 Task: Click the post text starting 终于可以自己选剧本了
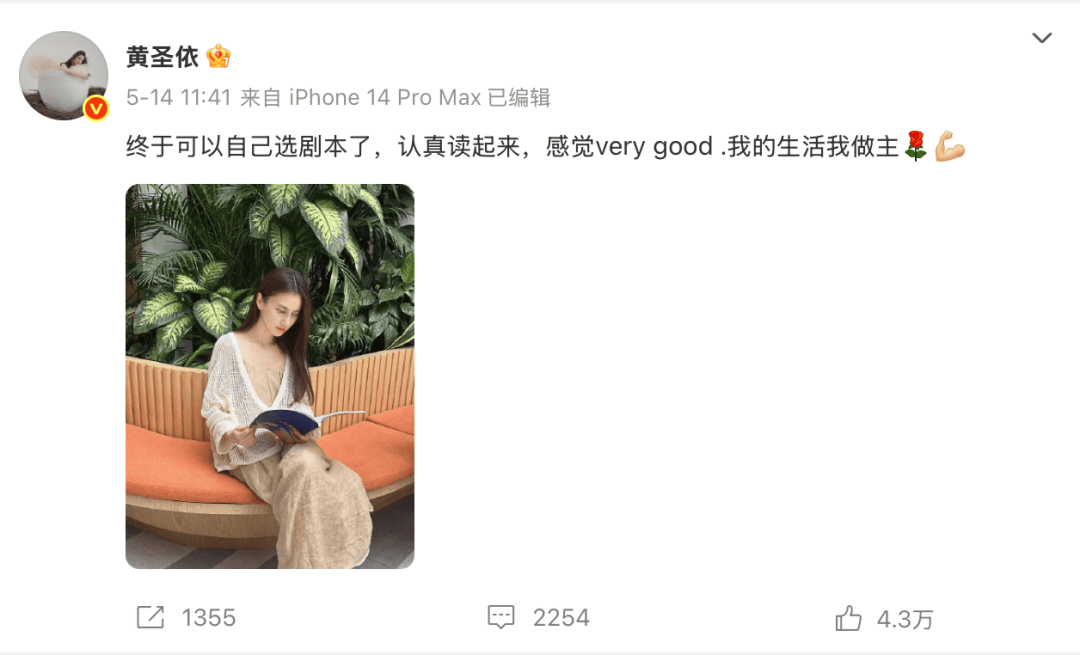pyautogui.click(x=546, y=147)
